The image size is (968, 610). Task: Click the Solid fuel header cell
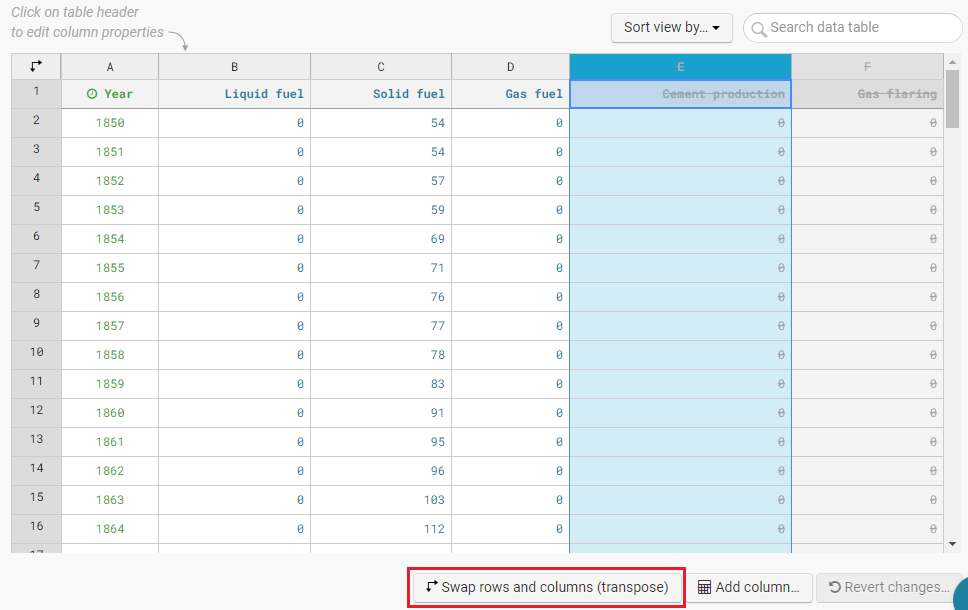[x=381, y=94]
